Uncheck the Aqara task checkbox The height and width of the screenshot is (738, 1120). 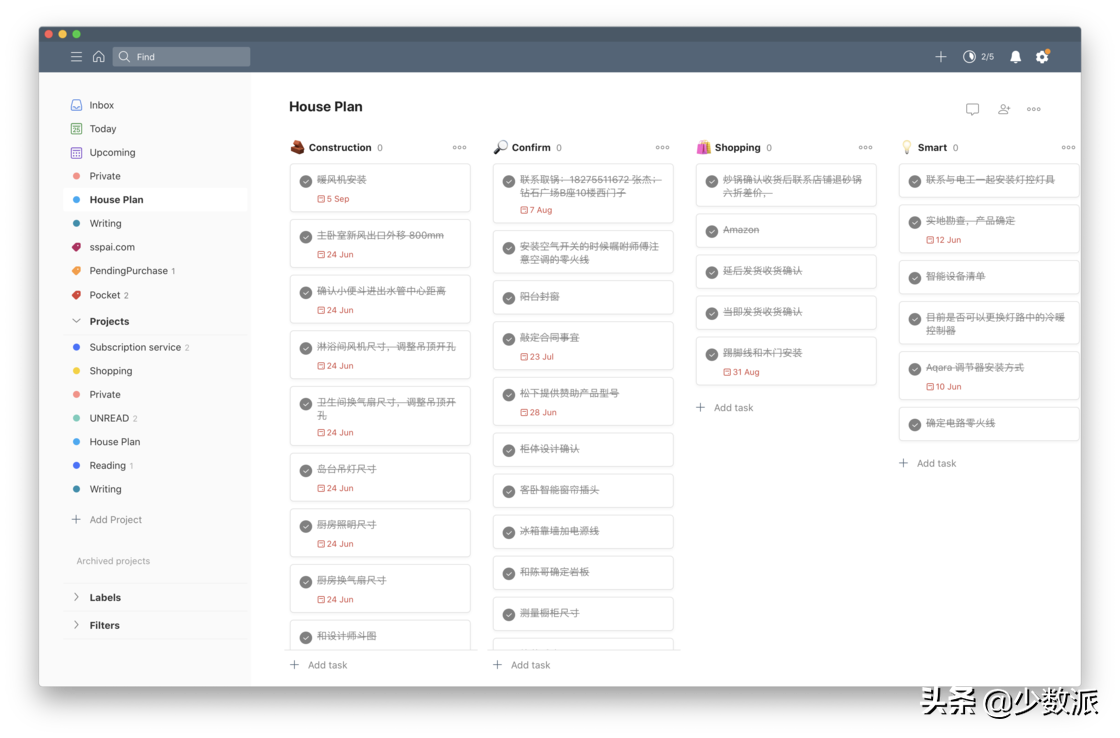[x=914, y=369]
